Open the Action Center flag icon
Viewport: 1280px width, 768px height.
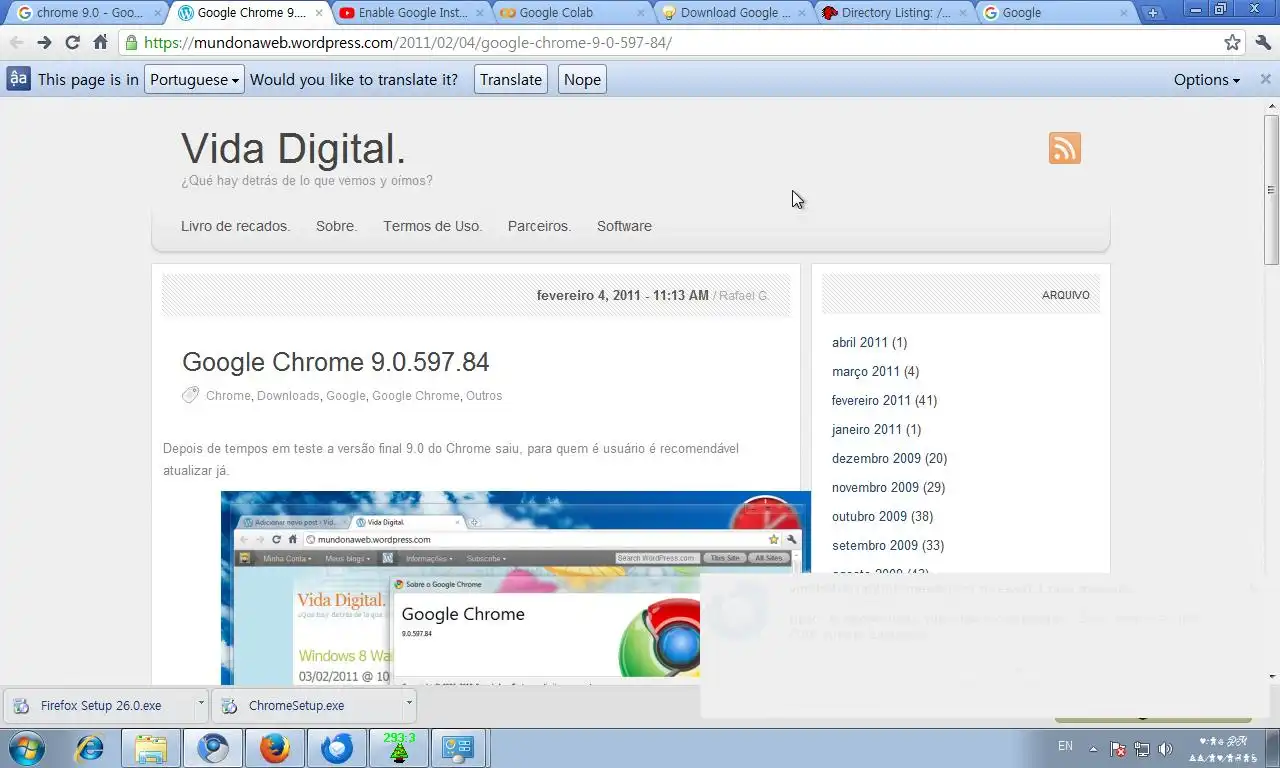pyautogui.click(x=1119, y=749)
